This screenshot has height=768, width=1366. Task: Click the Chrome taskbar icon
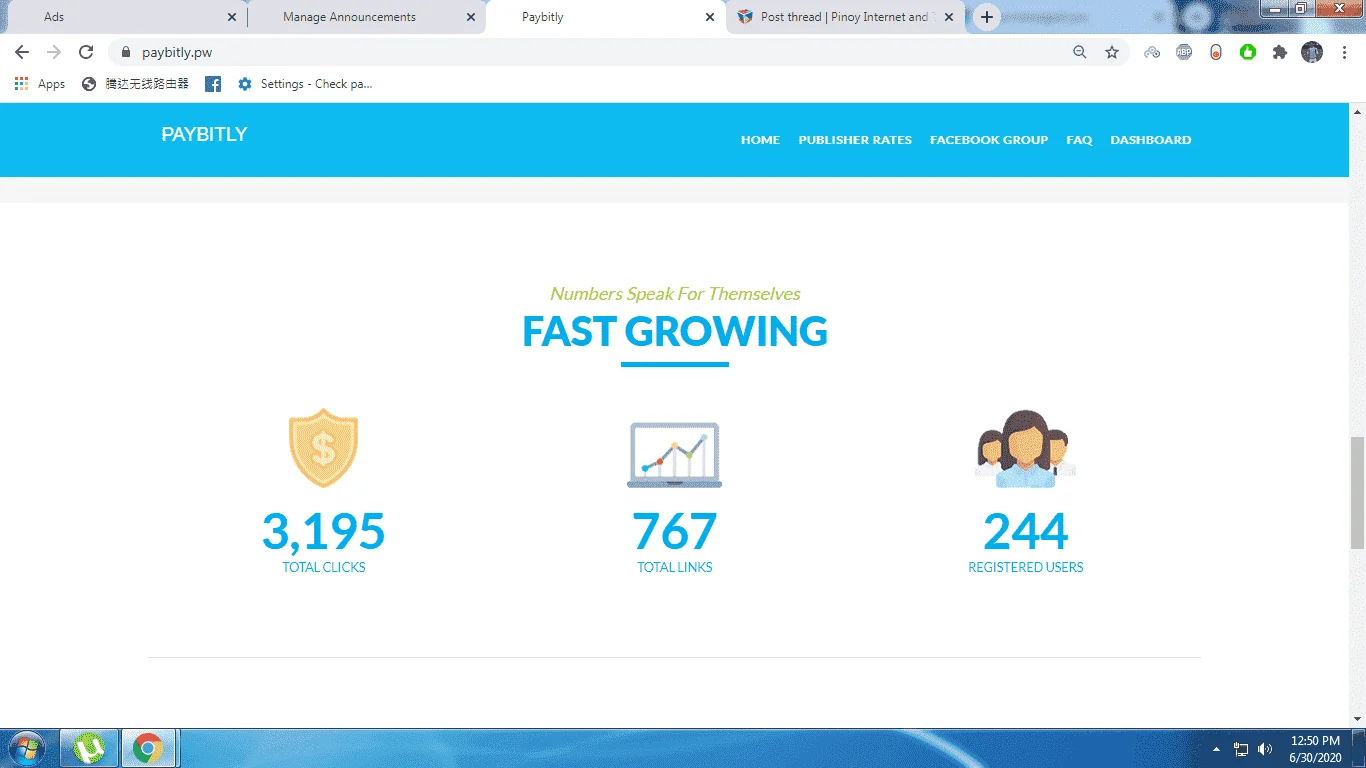pos(148,748)
